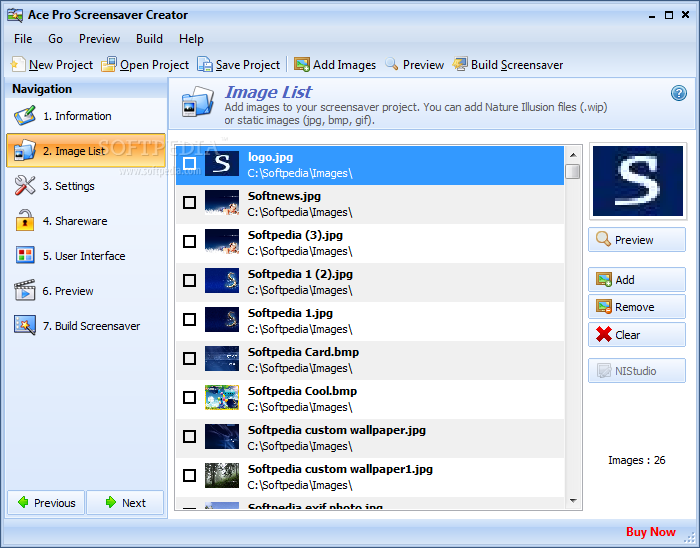Select the 2. Image List step
This screenshot has width=700, height=548.
pyautogui.click(x=86, y=151)
